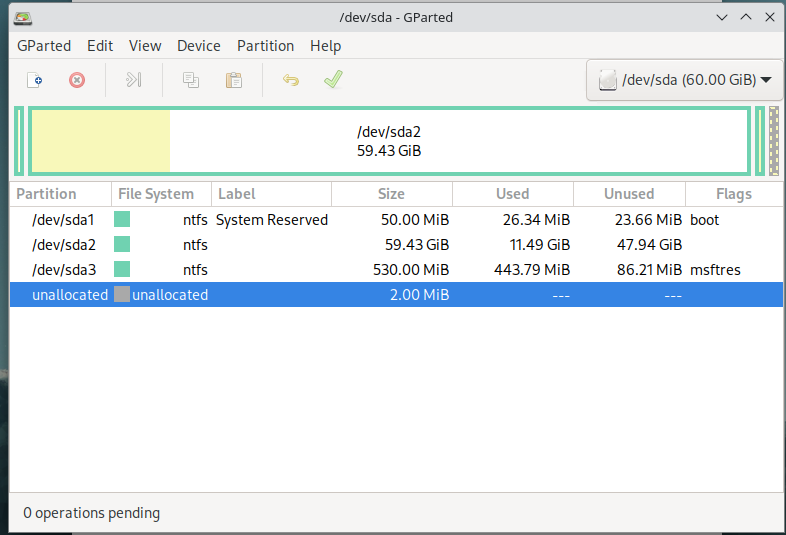Click the Size column header

[x=392, y=194]
